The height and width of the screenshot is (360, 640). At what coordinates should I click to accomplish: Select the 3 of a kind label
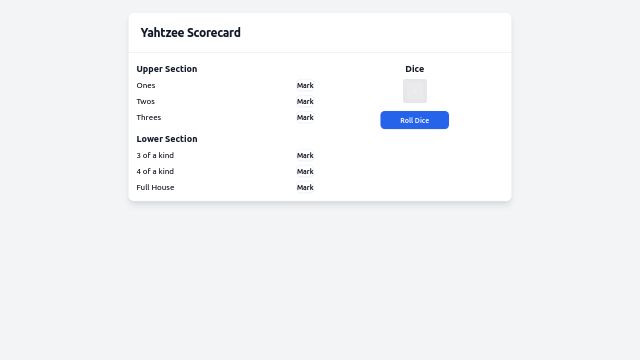click(155, 156)
